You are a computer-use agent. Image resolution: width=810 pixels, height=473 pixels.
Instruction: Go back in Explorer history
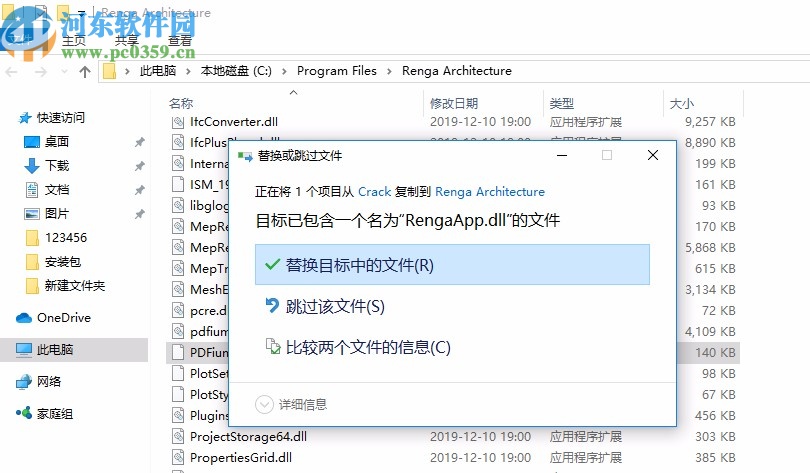point(12,72)
